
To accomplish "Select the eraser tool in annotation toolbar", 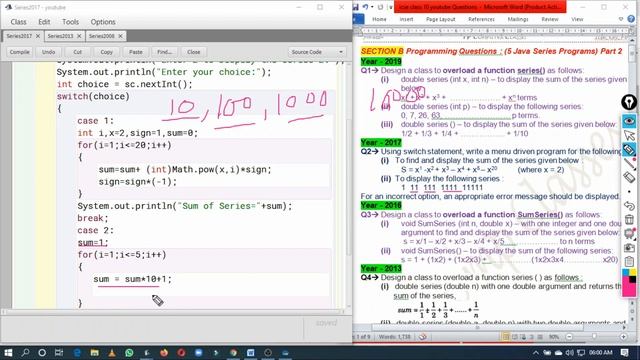I will (x=629, y=177).
